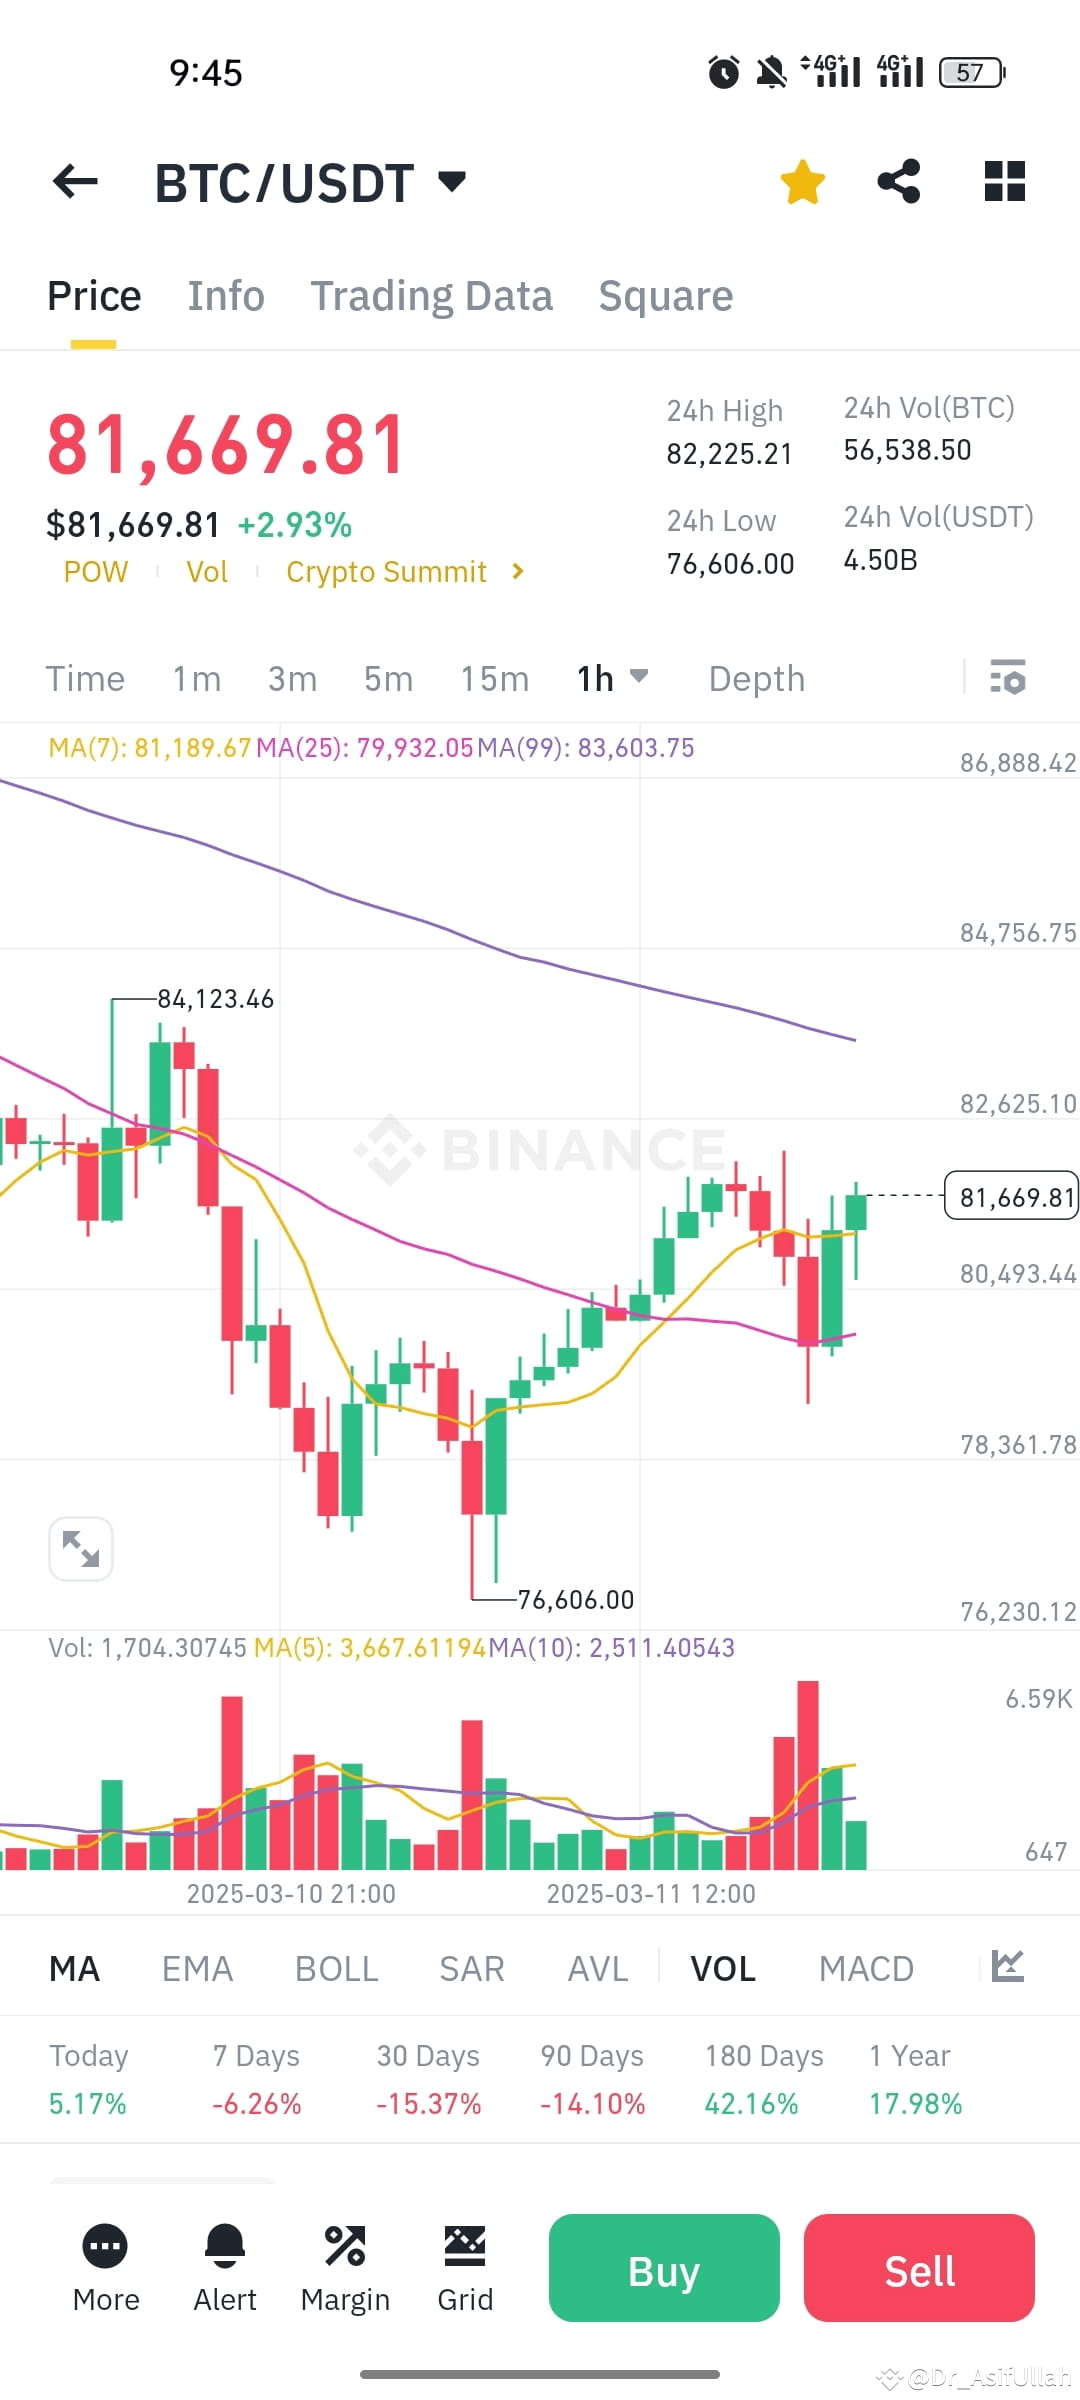This screenshot has width=1080, height=2400.
Task: Expand the chart to fullscreen
Action: (80, 1547)
